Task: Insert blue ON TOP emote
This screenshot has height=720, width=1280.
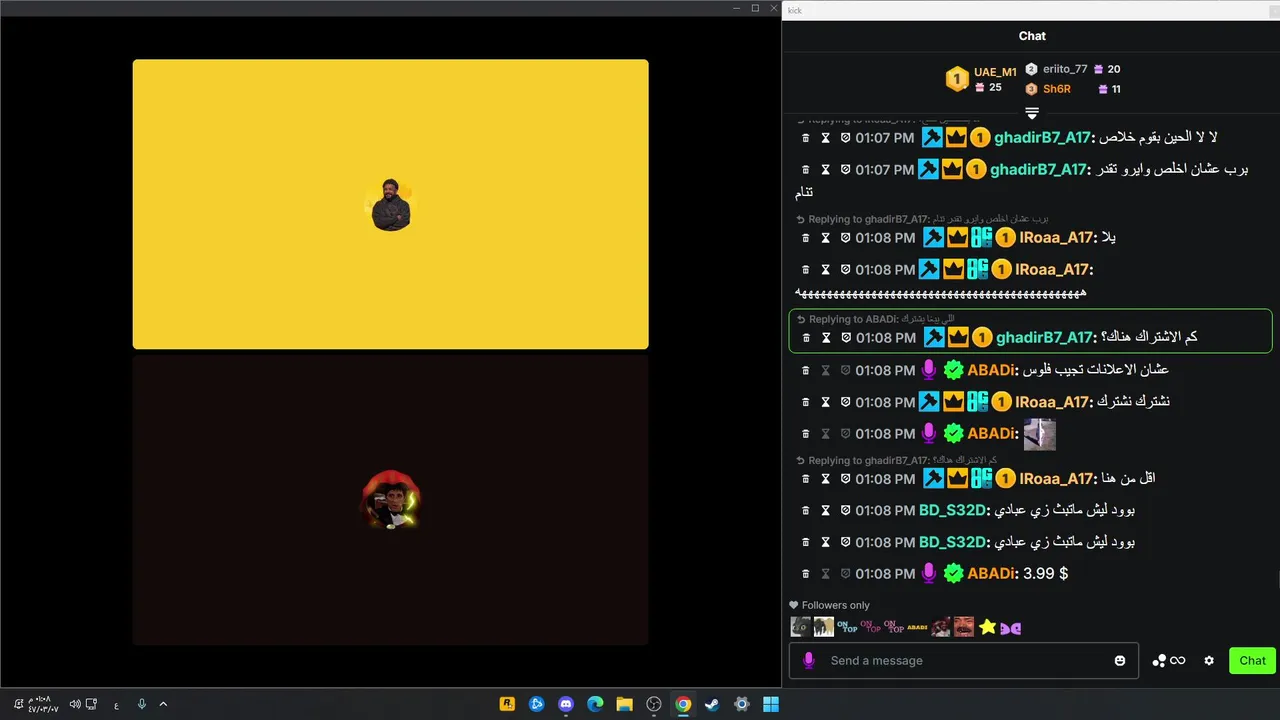Action: click(847, 627)
